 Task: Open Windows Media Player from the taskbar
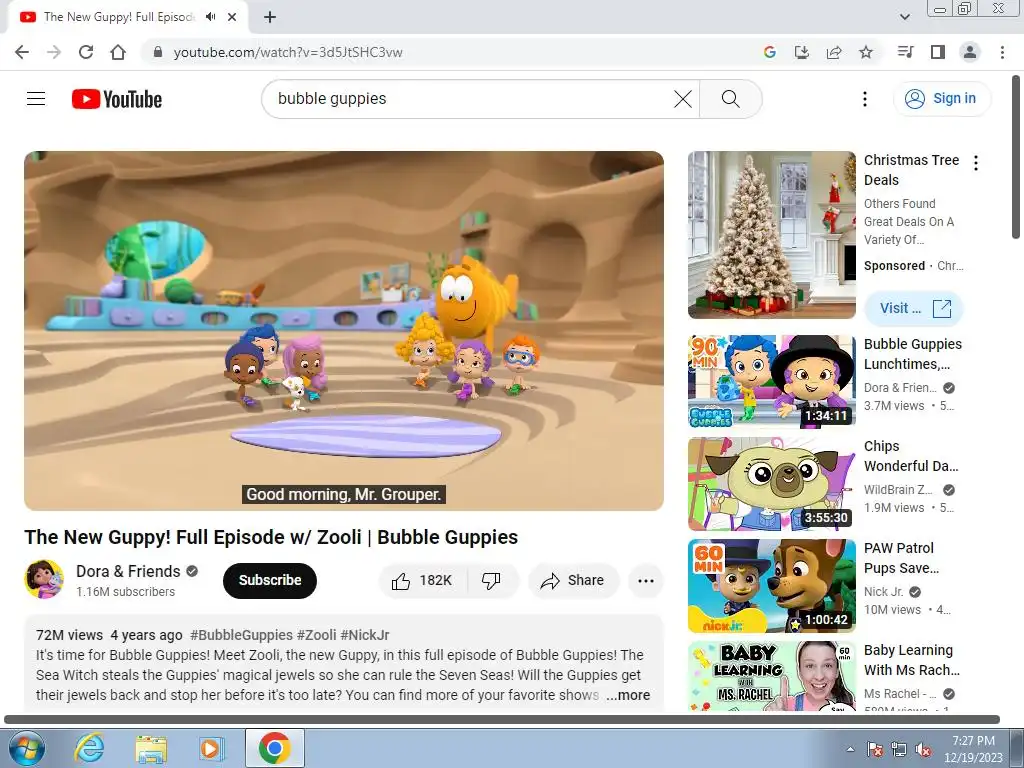point(210,748)
